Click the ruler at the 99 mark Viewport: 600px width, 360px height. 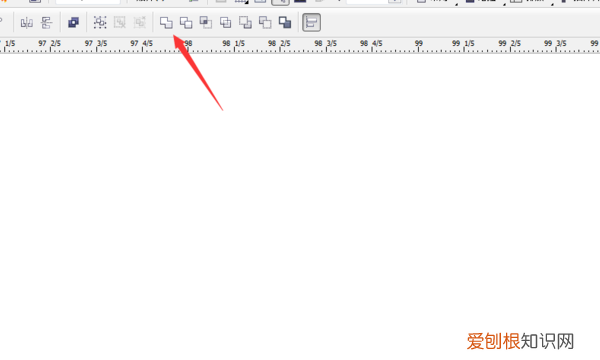click(x=419, y=45)
